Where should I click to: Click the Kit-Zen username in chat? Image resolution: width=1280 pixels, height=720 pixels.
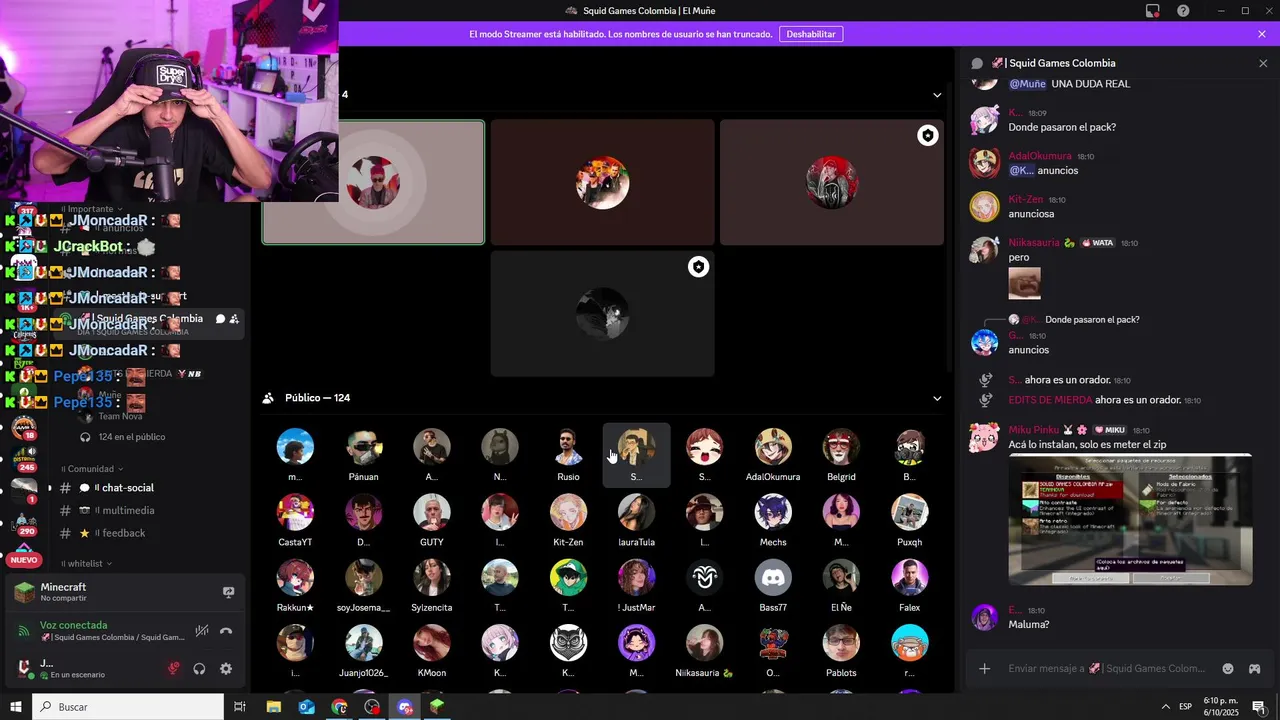tap(1026, 200)
